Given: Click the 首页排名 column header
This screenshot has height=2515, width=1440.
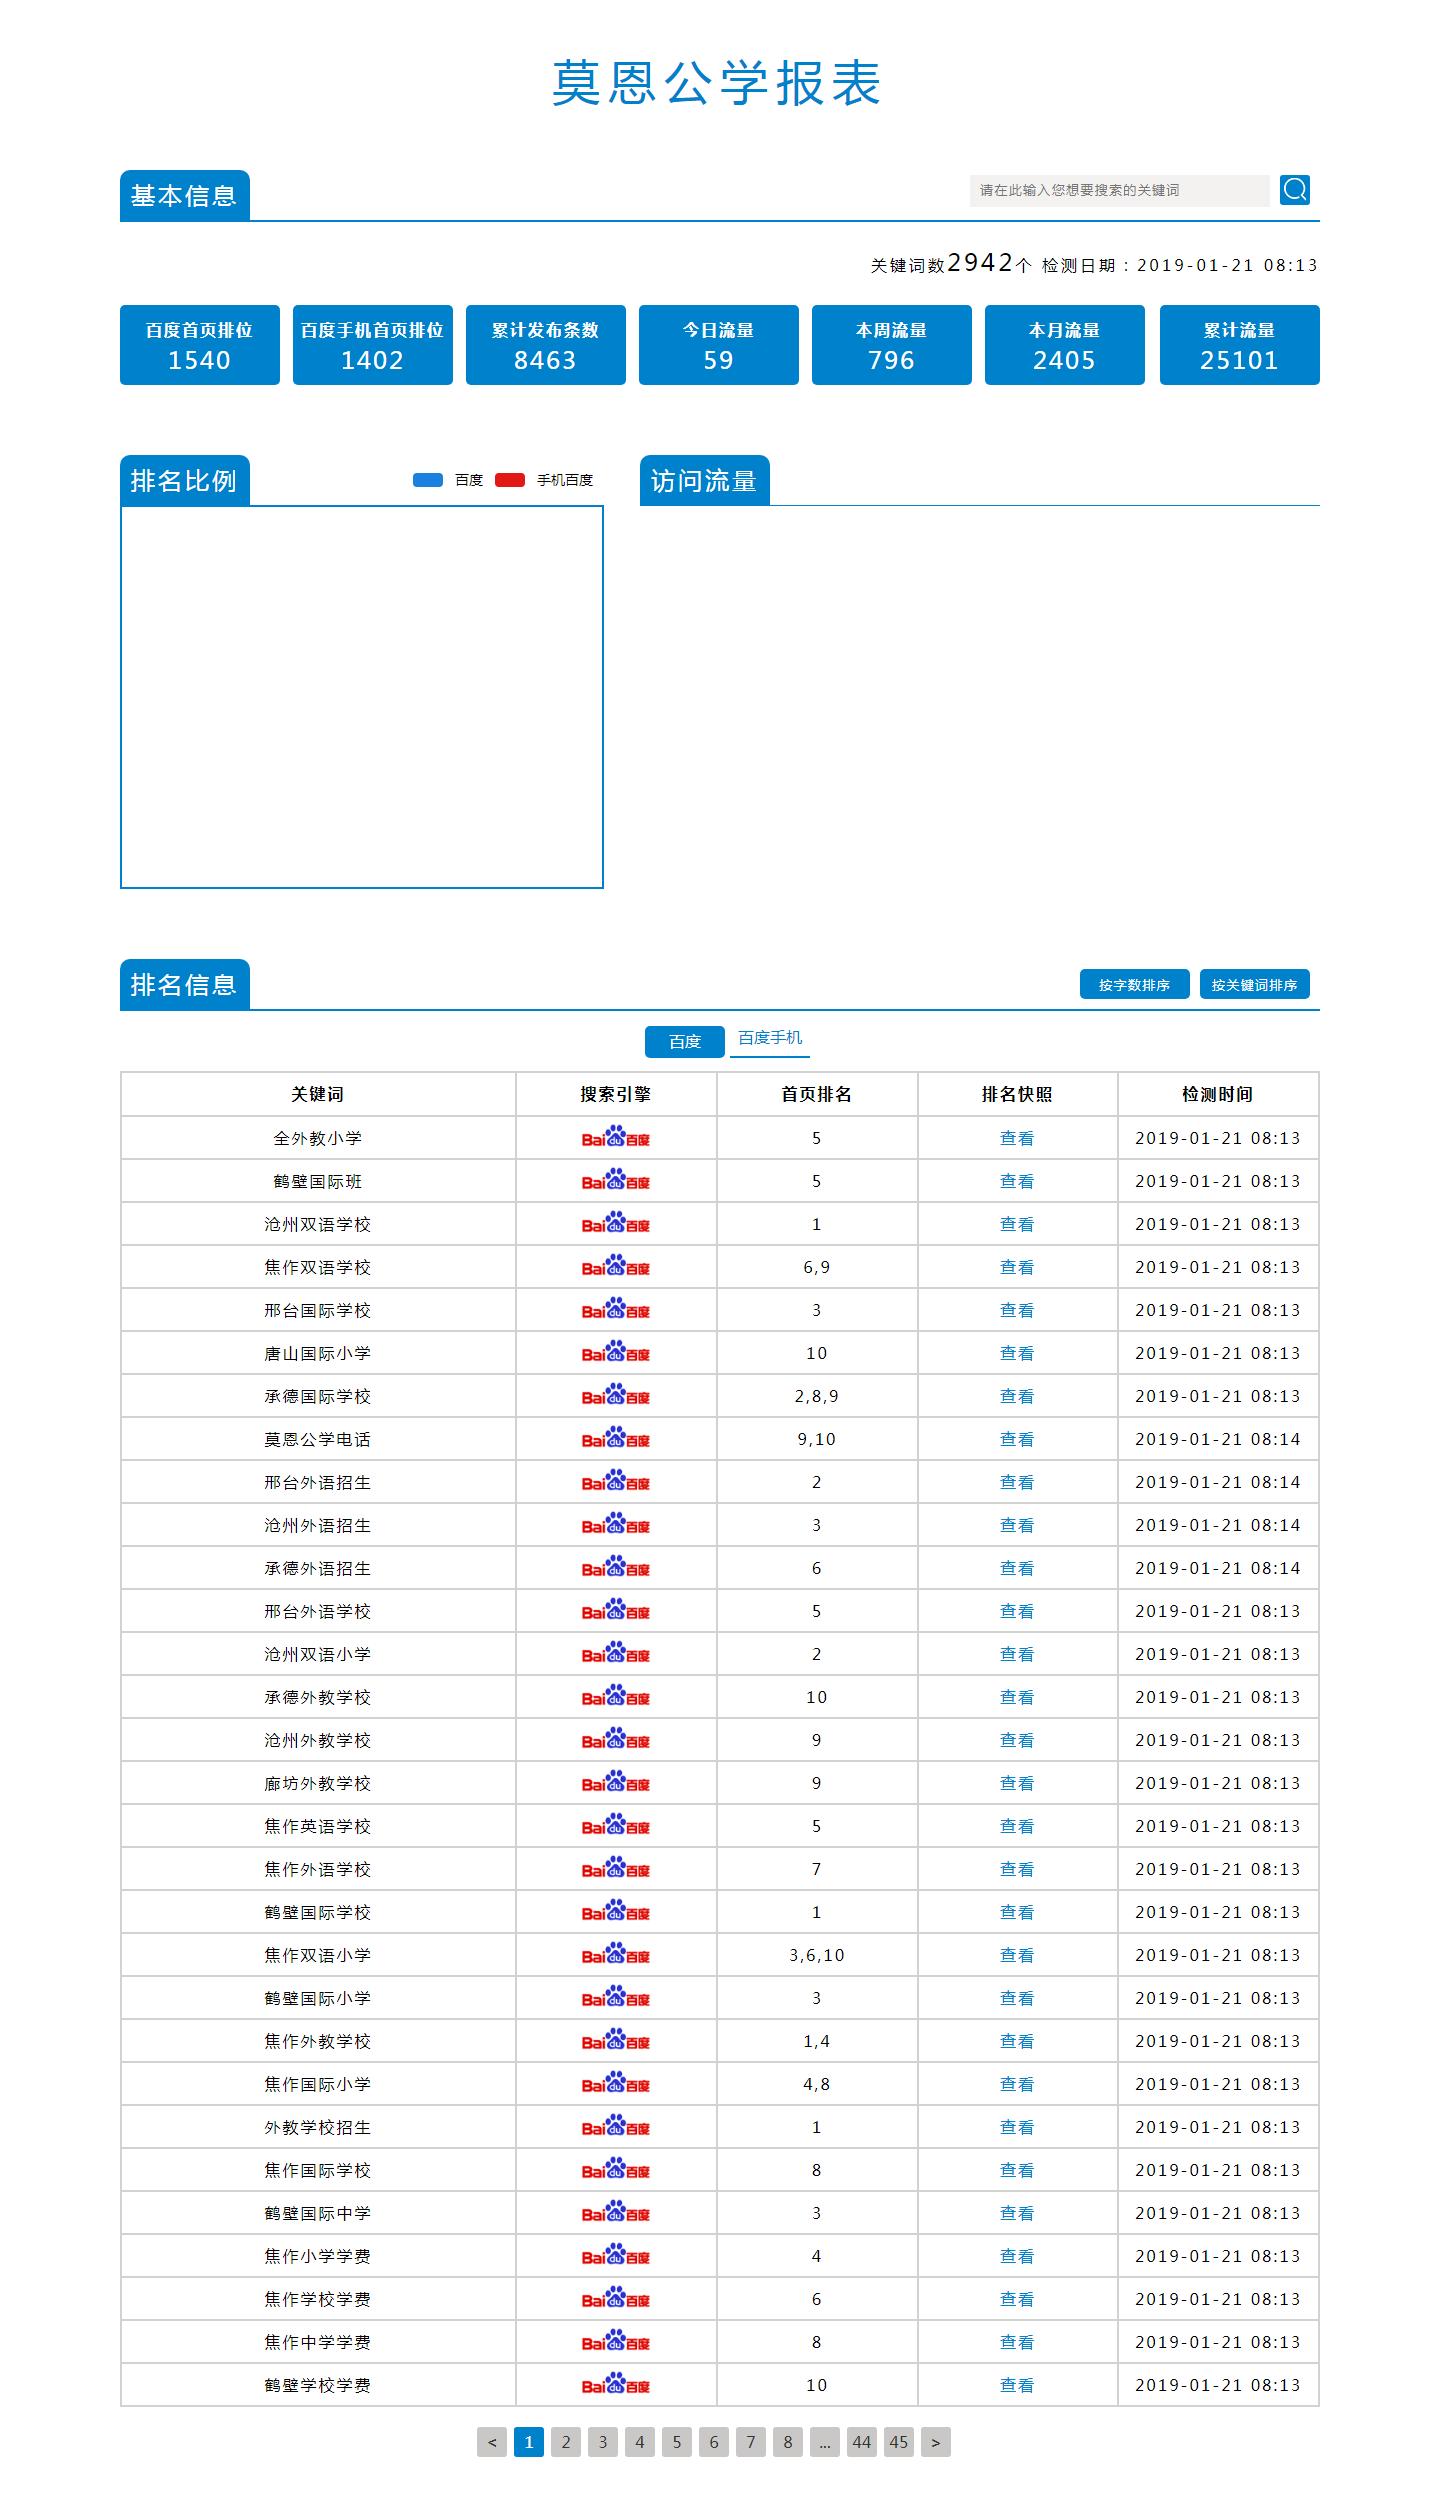Looking at the screenshot, I should pos(817,1094).
